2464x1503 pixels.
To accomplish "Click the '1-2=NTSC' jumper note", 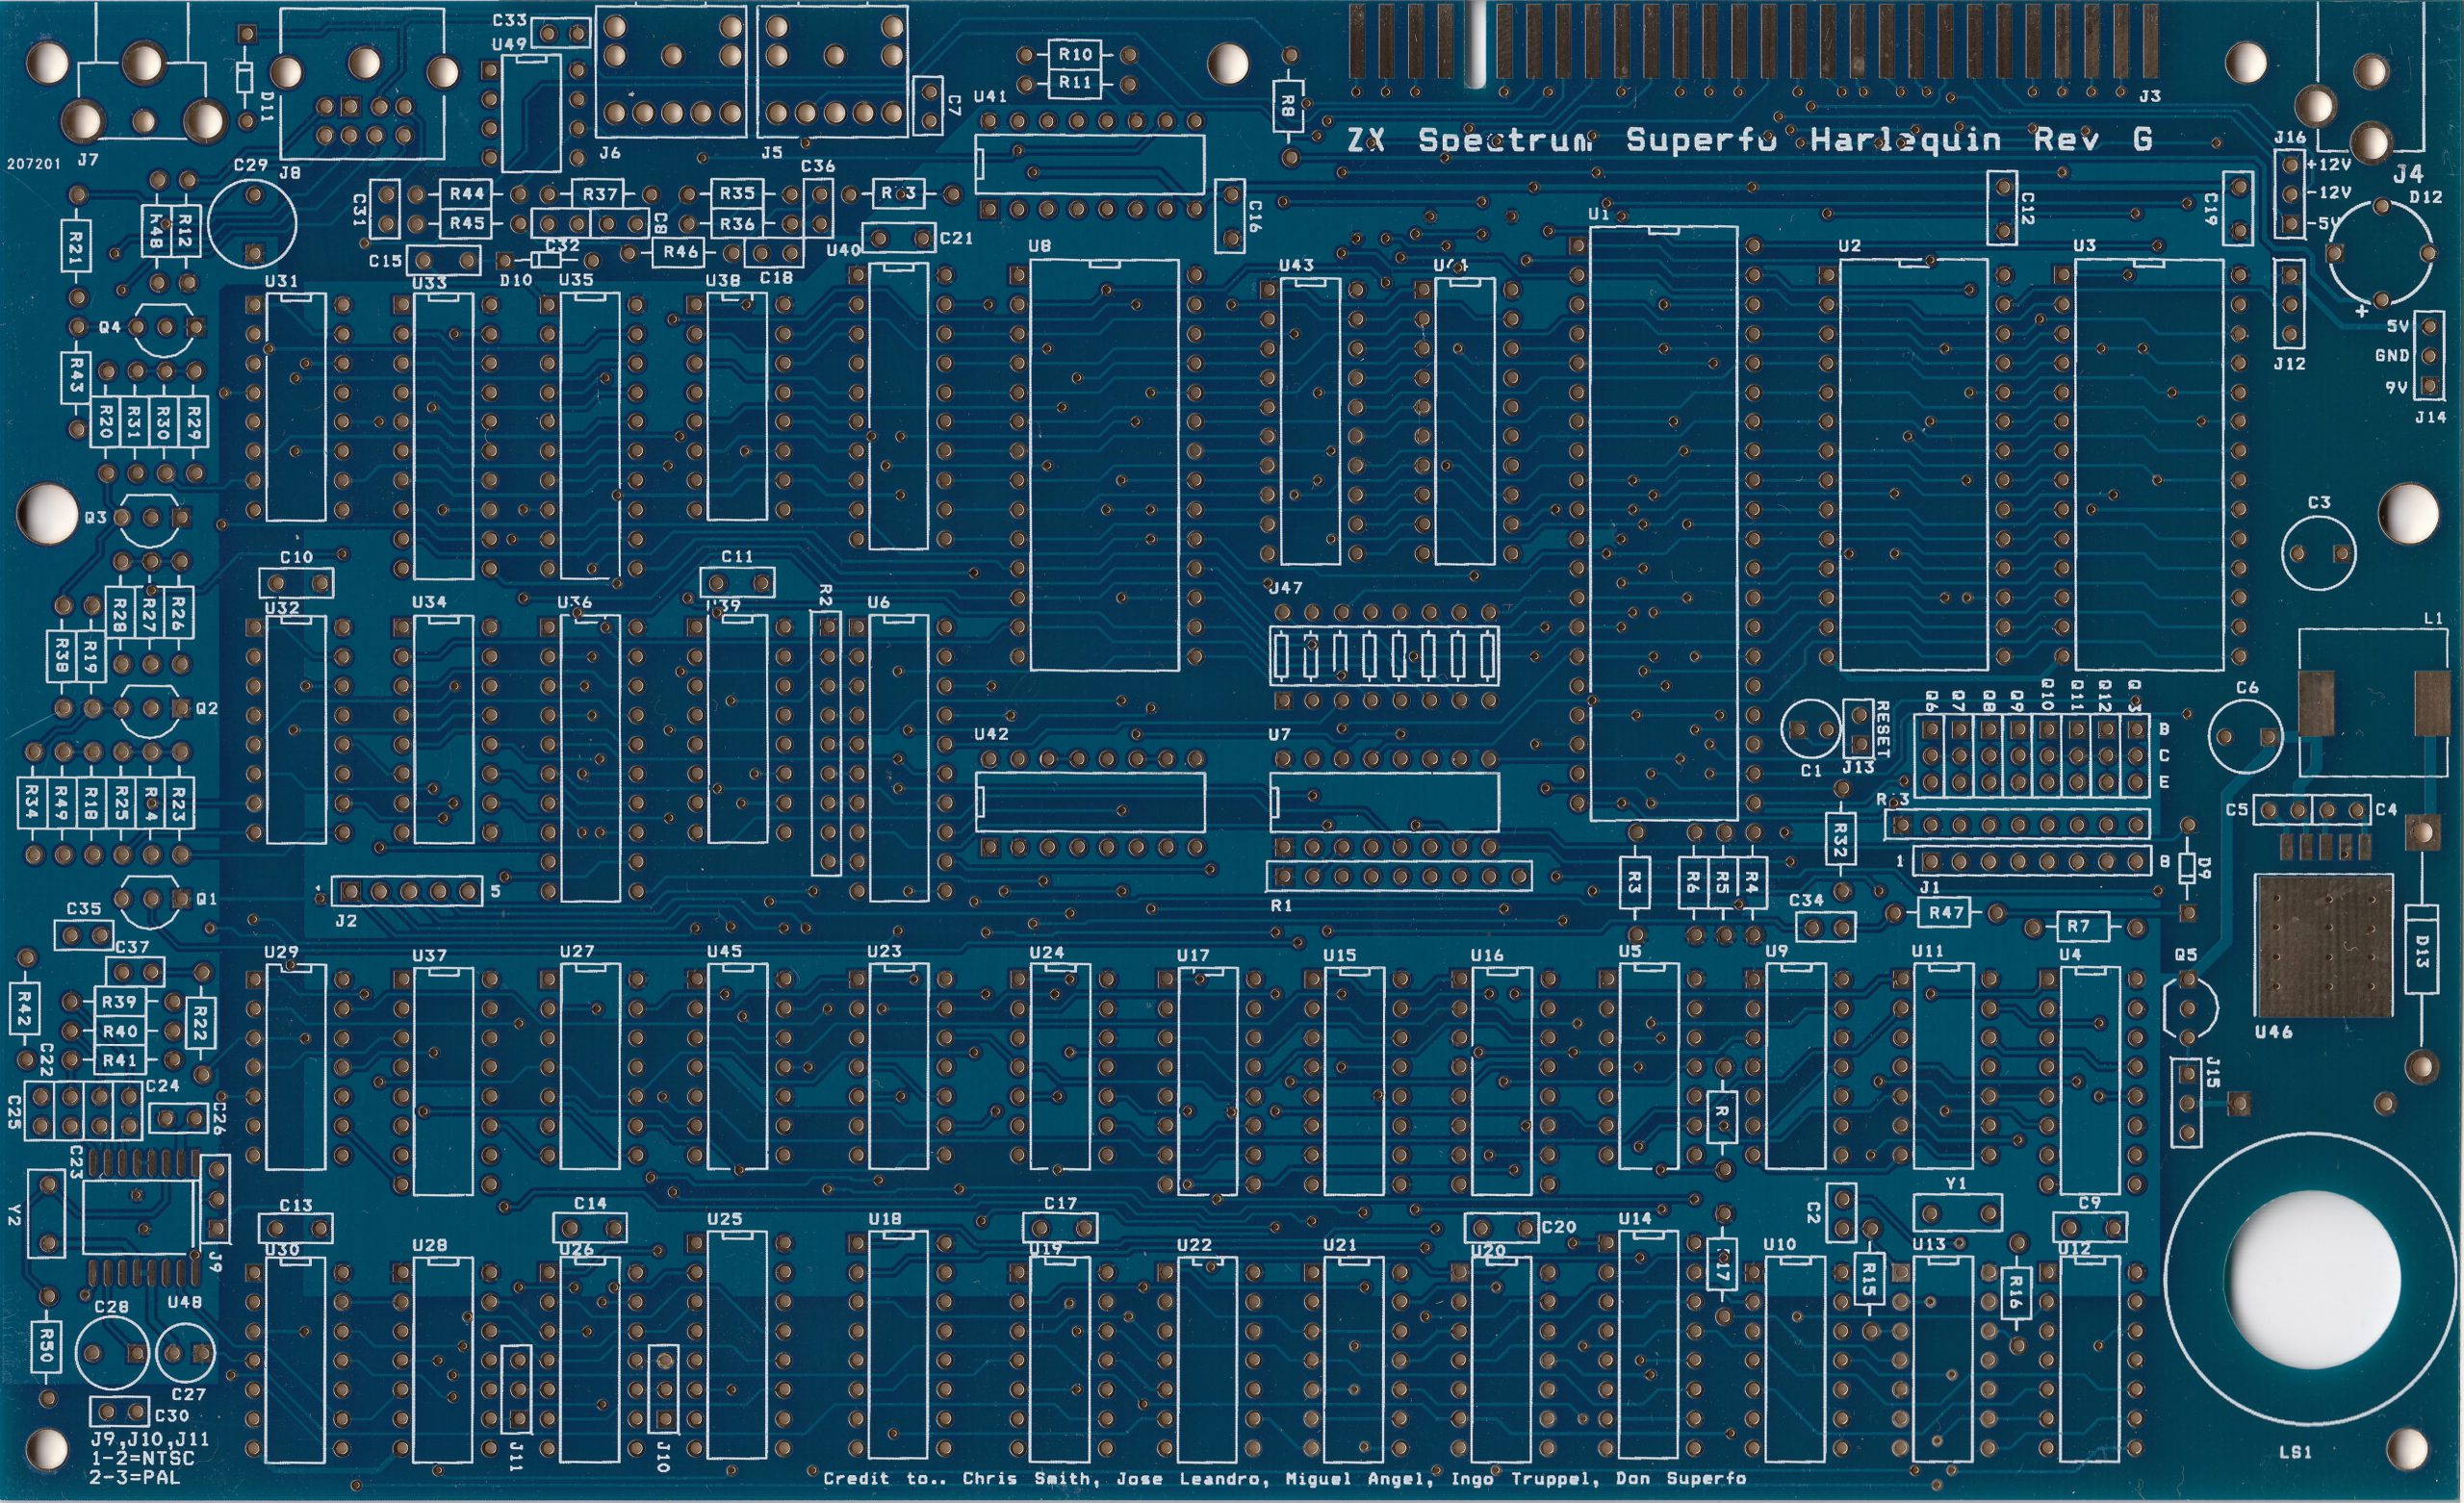I will click(142, 1459).
